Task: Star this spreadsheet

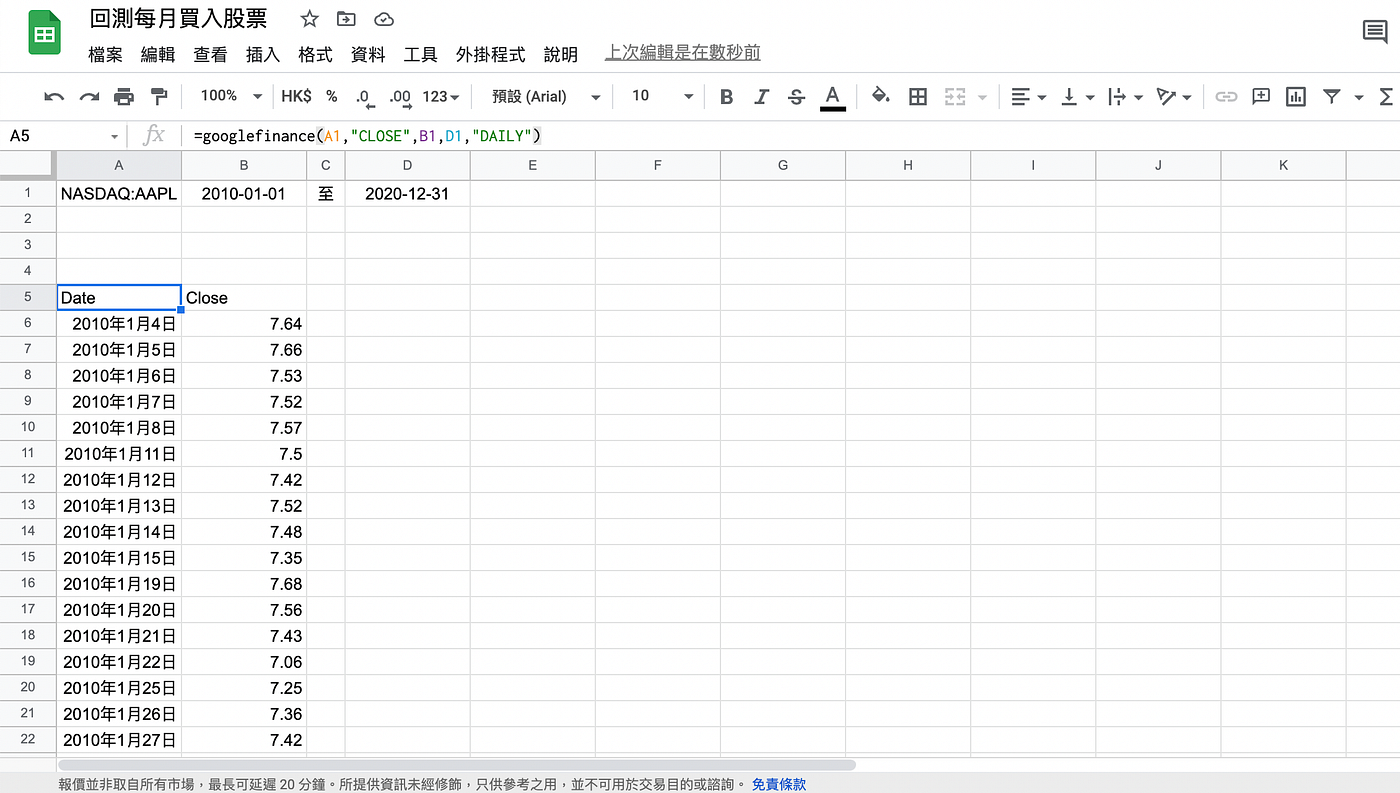Action: (x=309, y=19)
